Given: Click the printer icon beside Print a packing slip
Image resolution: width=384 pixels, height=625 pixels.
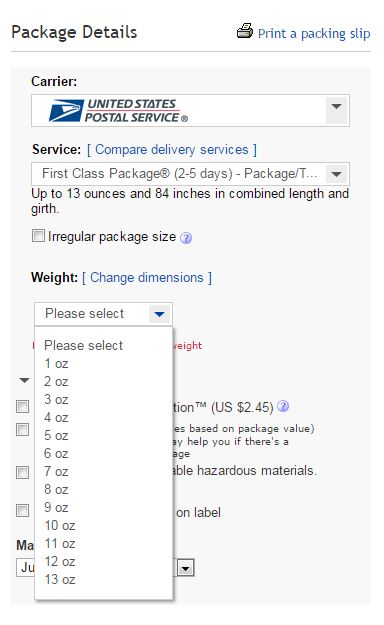Looking at the screenshot, I should 244,31.
